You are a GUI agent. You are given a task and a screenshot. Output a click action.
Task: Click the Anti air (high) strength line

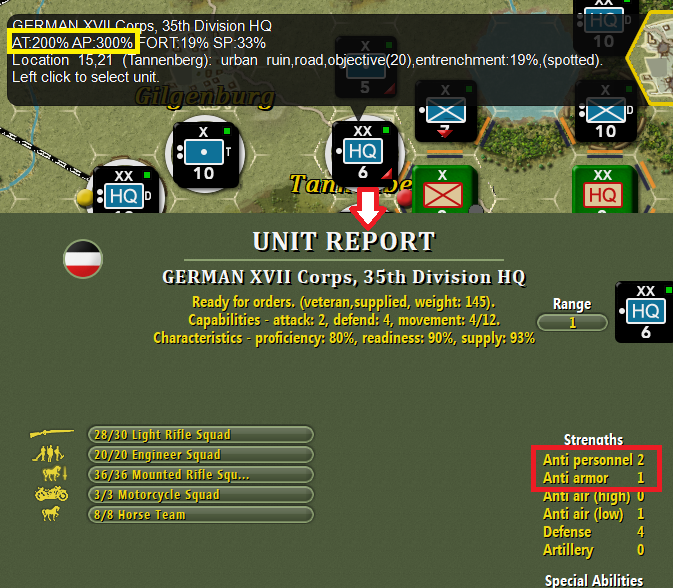(594, 496)
